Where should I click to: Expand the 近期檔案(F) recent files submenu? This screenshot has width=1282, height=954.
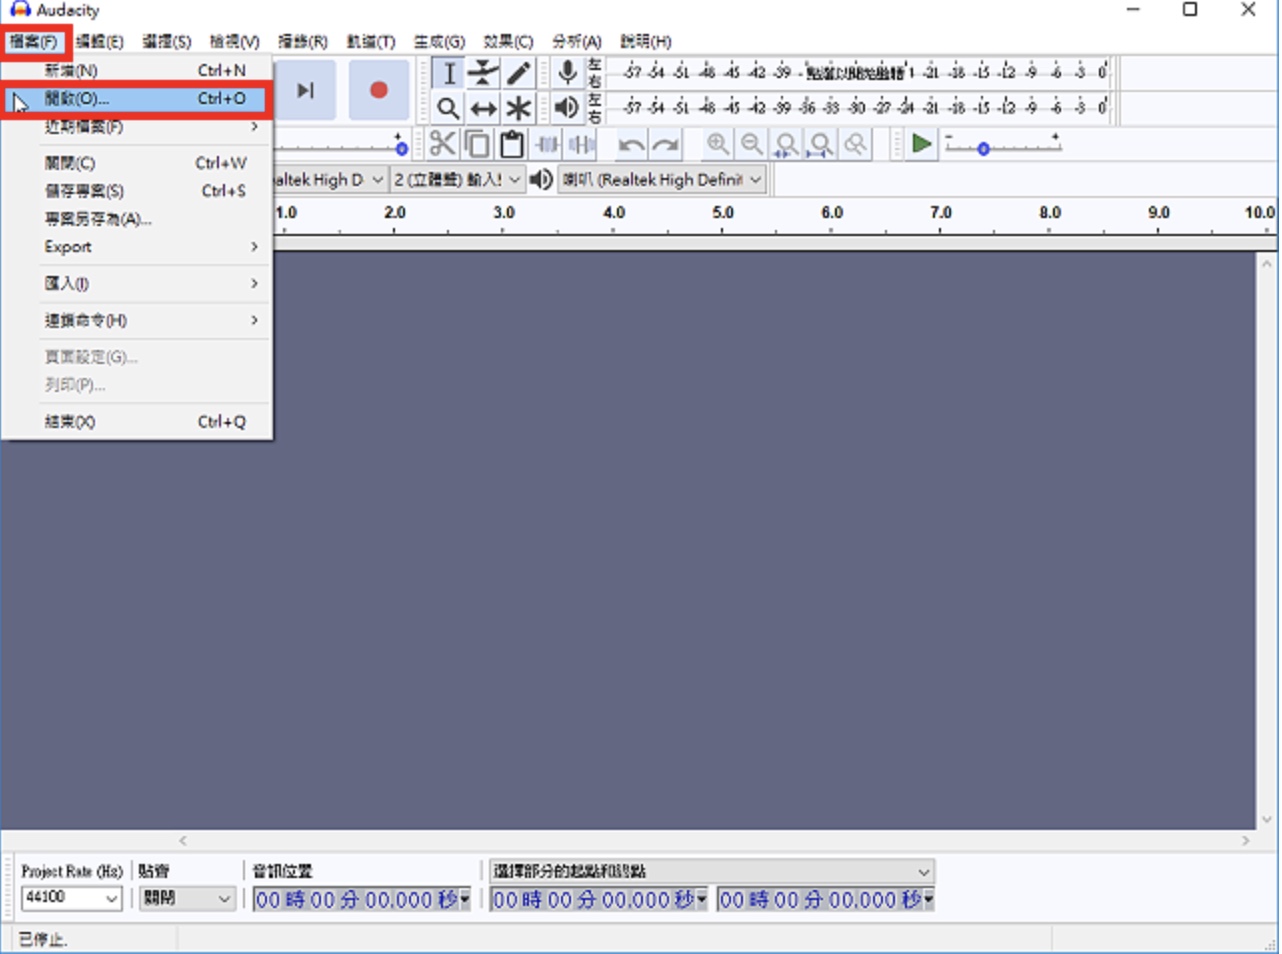(137, 127)
